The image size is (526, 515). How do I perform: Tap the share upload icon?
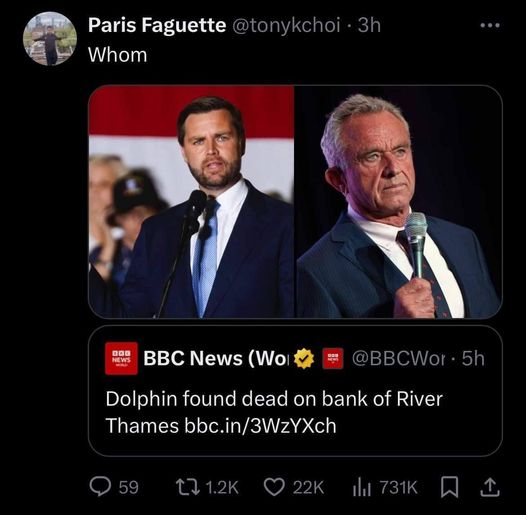[490, 487]
